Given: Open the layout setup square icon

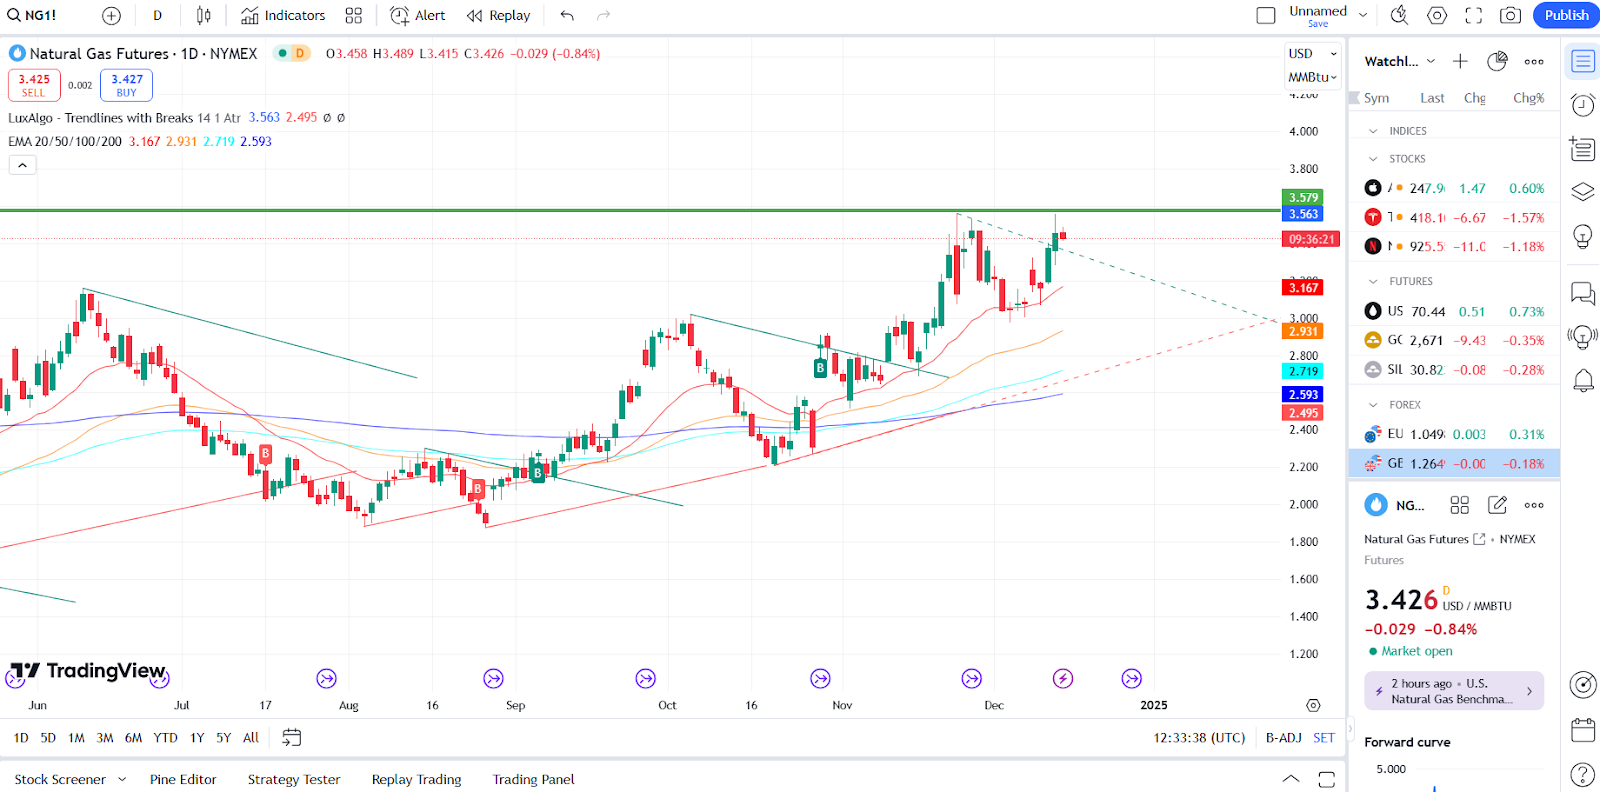Looking at the screenshot, I should pyautogui.click(x=1266, y=15).
